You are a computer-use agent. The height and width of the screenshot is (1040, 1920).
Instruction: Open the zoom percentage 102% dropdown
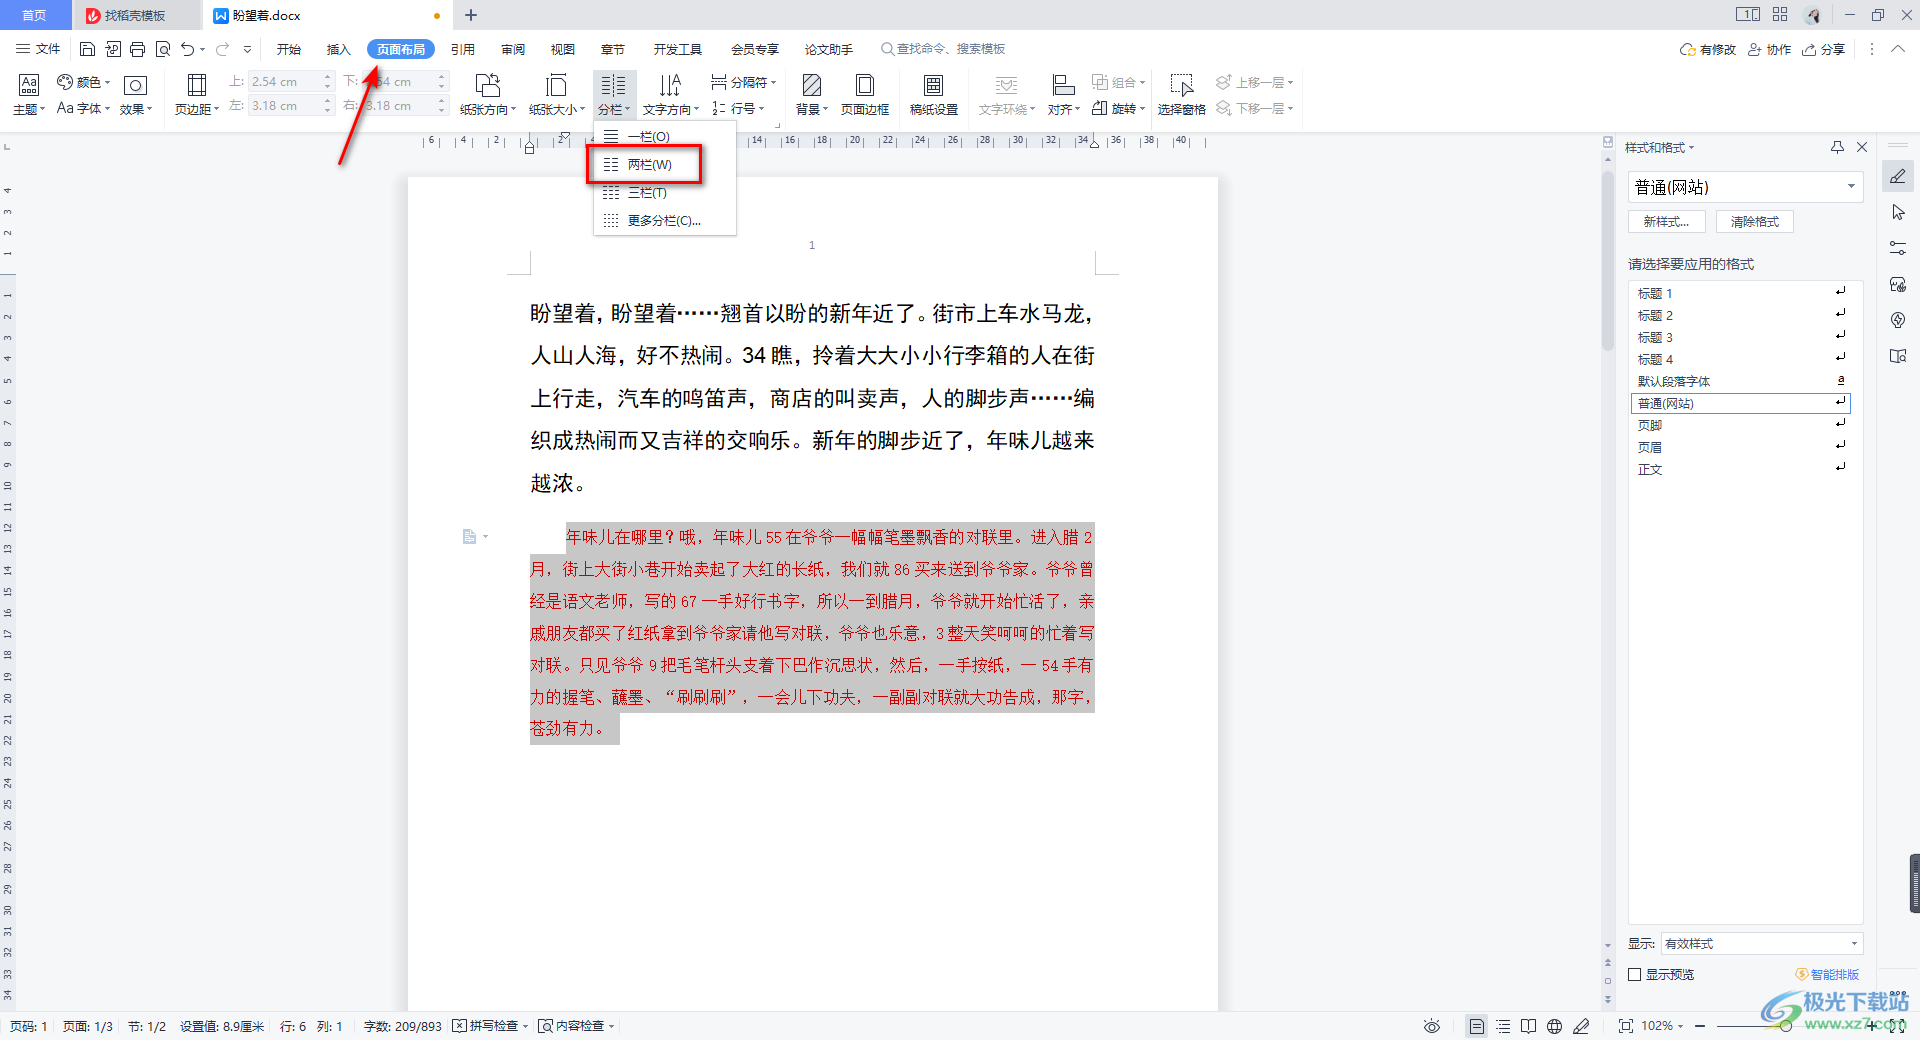tap(1662, 1026)
